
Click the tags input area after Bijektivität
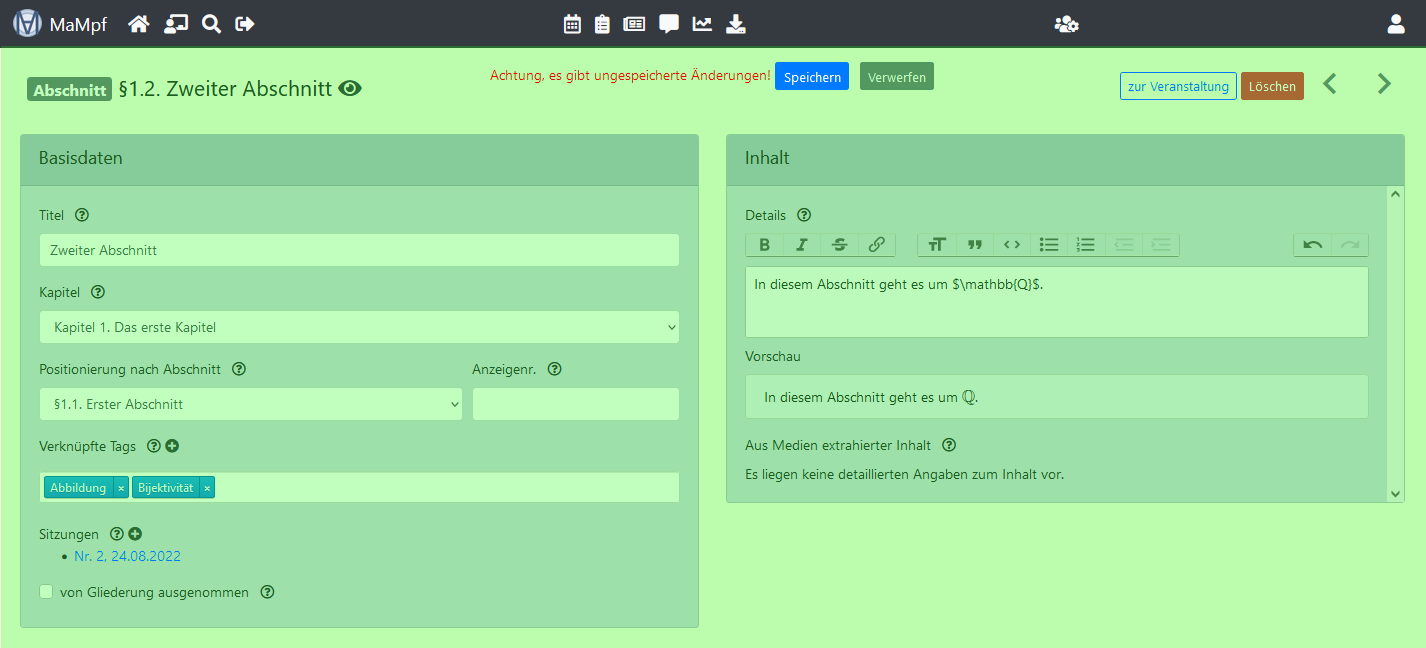(446, 488)
